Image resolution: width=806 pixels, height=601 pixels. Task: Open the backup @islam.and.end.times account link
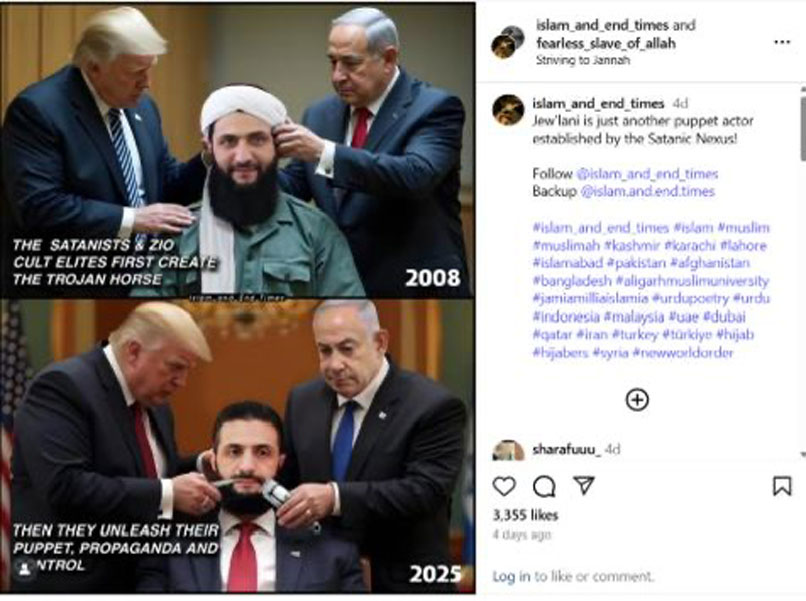(x=648, y=192)
